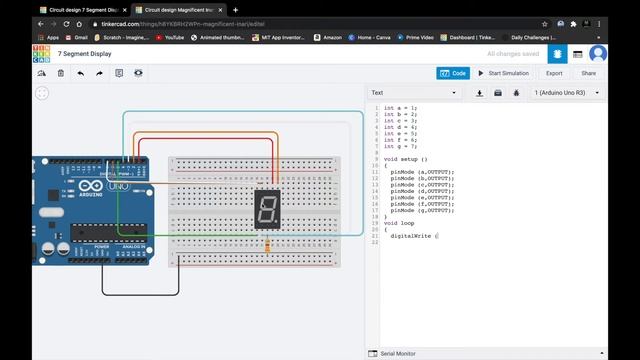The image size is (640, 360).
Task: Undo the last action
Action: (x=80, y=73)
